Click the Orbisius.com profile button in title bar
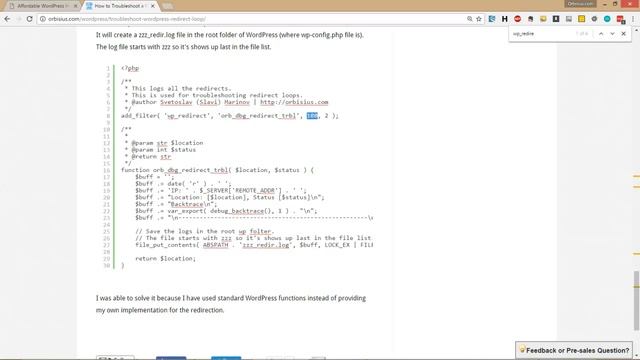The width and height of the screenshot is (640, 360). click(x=581, y=4)
